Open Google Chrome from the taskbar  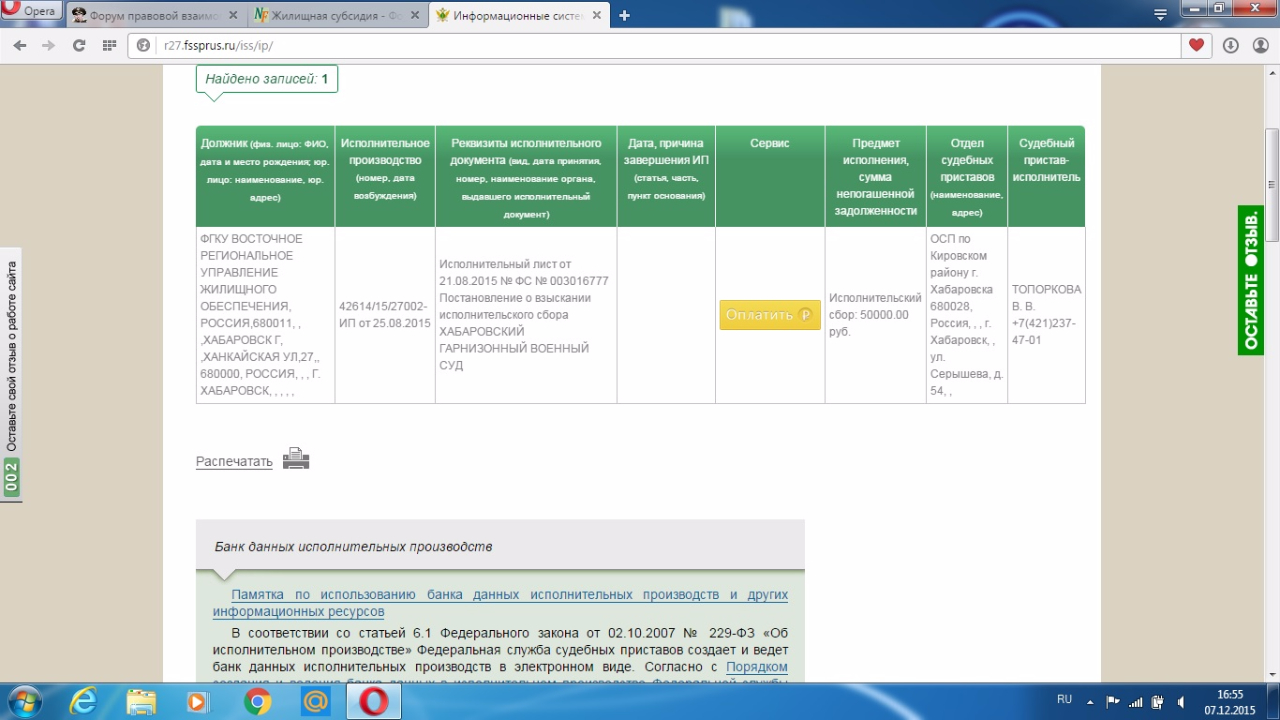pos(257,702)
